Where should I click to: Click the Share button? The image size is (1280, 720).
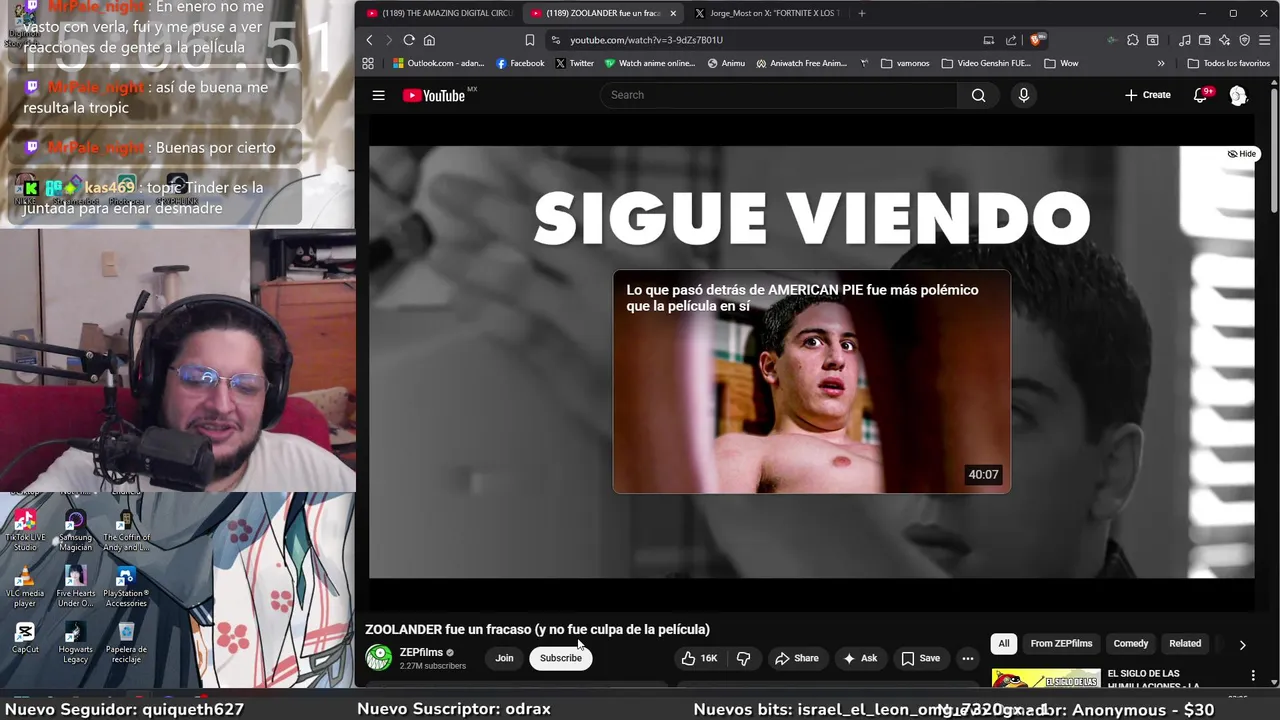coord(796,658)
